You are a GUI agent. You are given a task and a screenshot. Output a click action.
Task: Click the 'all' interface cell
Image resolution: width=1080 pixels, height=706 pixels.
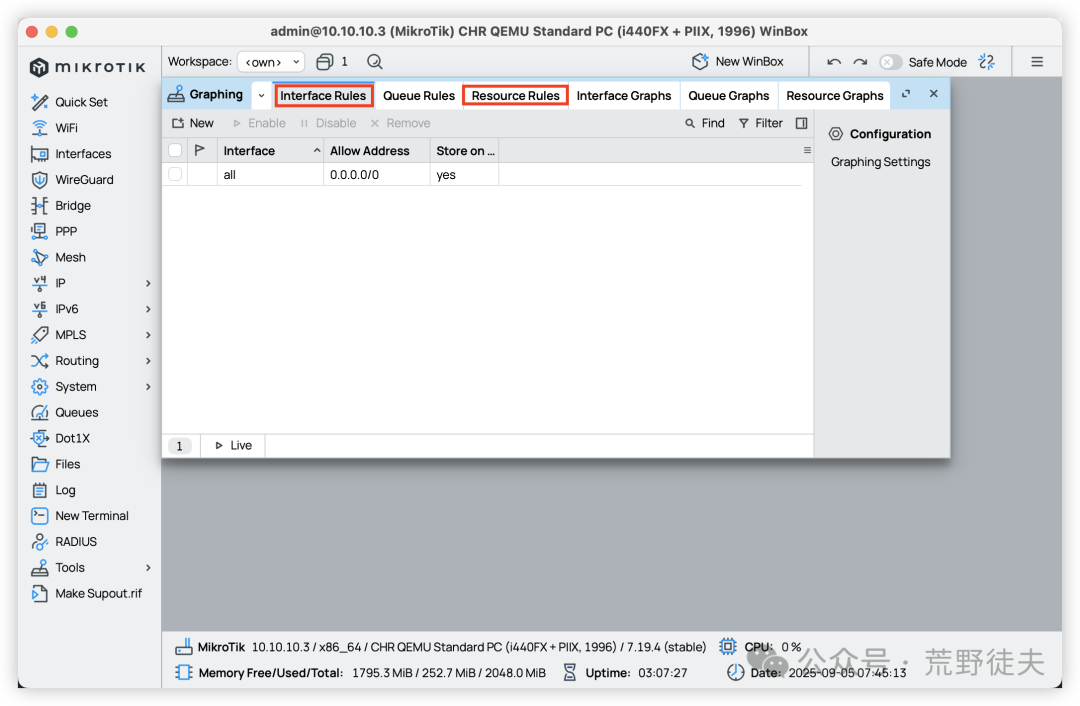[x=270, y=174]
